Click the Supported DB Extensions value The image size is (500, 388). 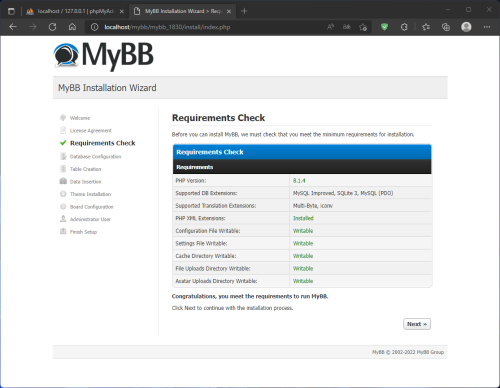(343, 193)
